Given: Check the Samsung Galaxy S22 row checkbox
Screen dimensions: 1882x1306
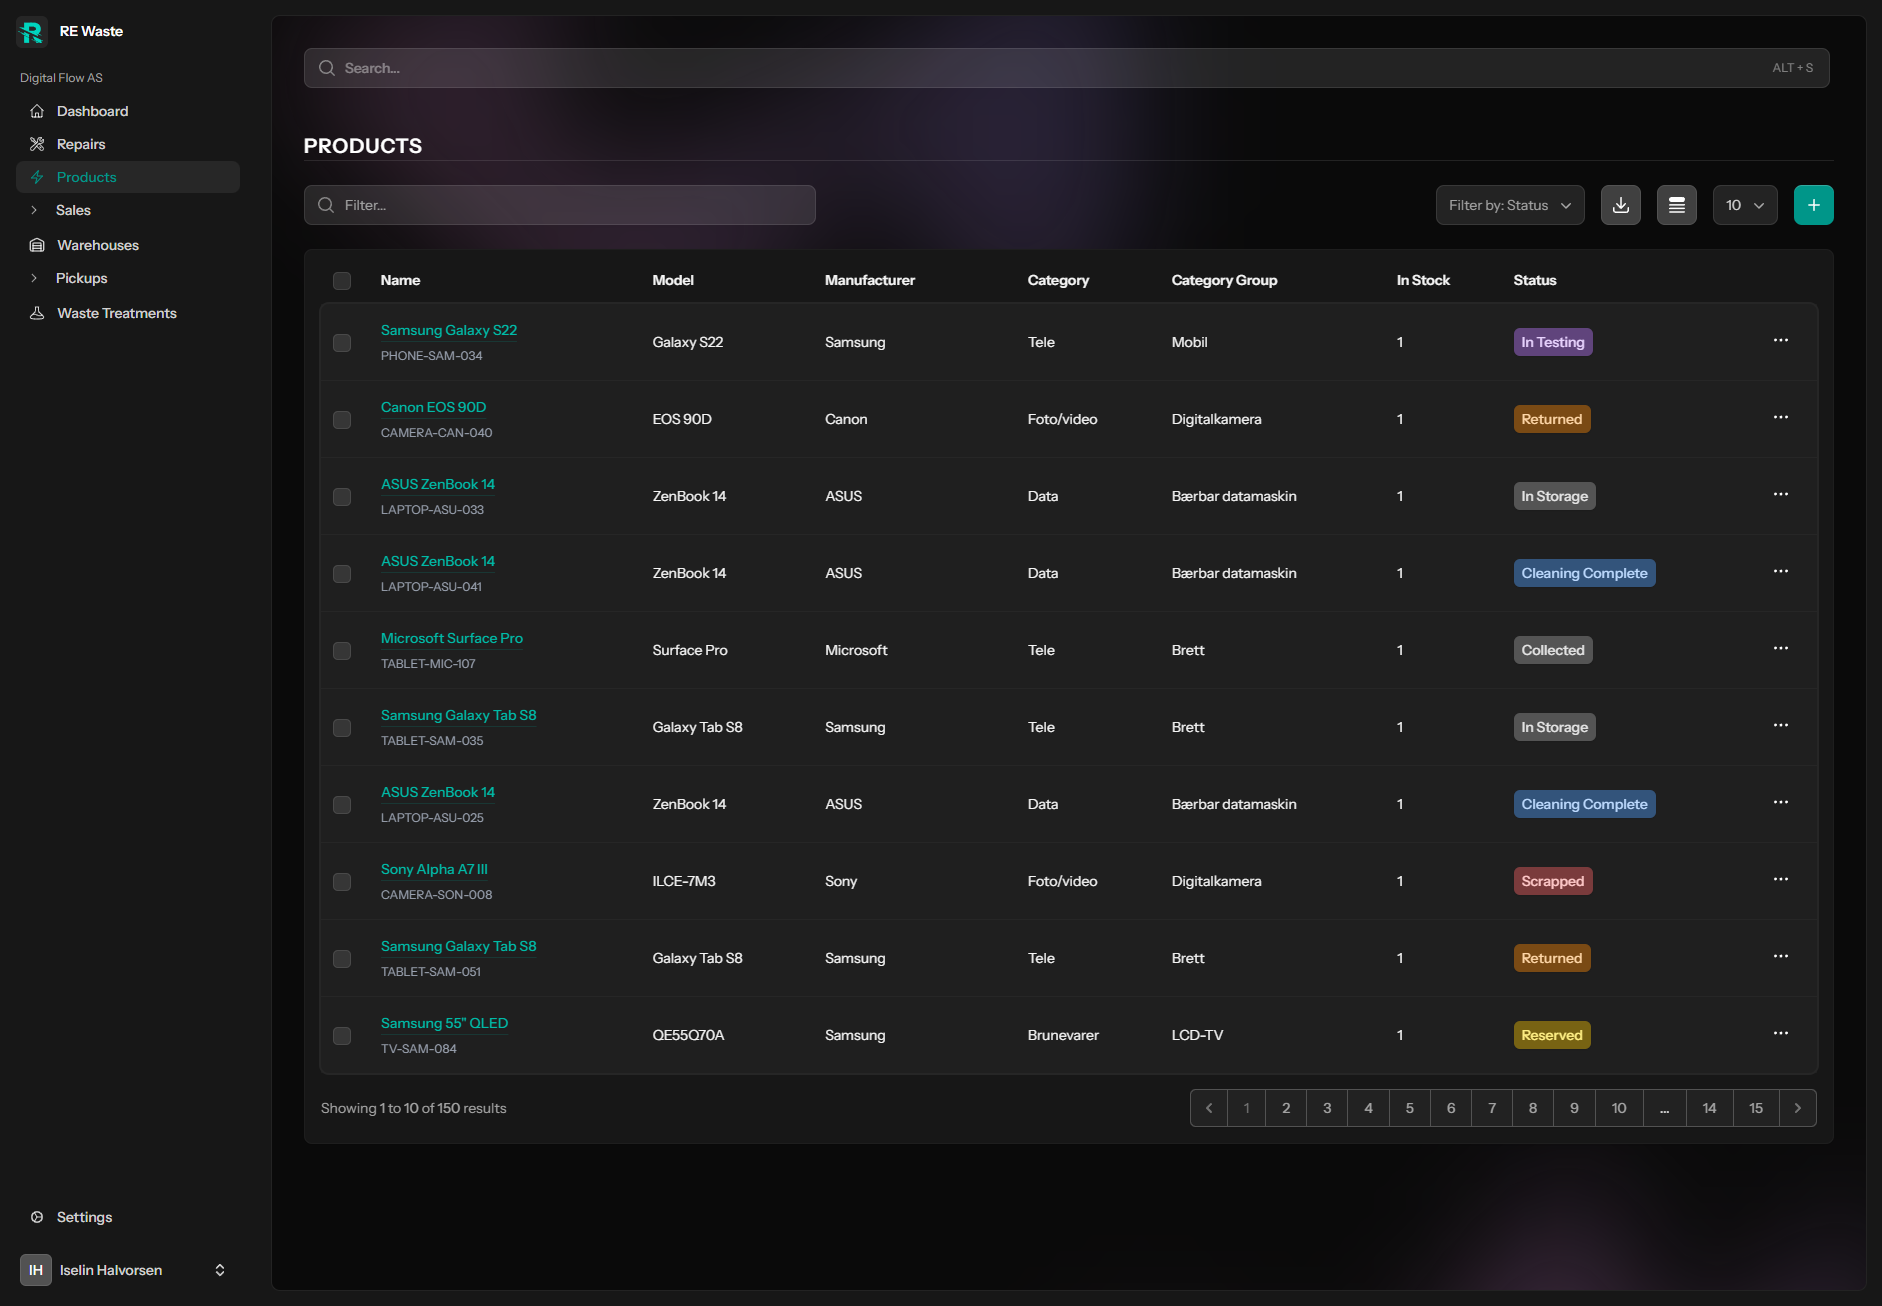Looking at the screenshot, I should 342,343.
